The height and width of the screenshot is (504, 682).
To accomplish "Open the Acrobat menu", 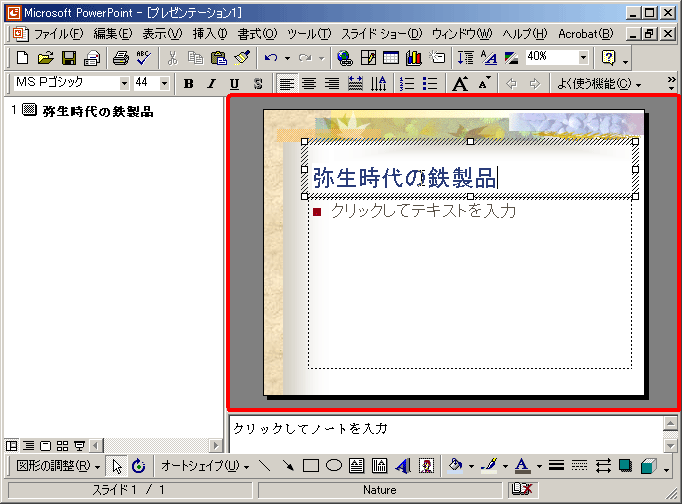I will click(585, 34).
